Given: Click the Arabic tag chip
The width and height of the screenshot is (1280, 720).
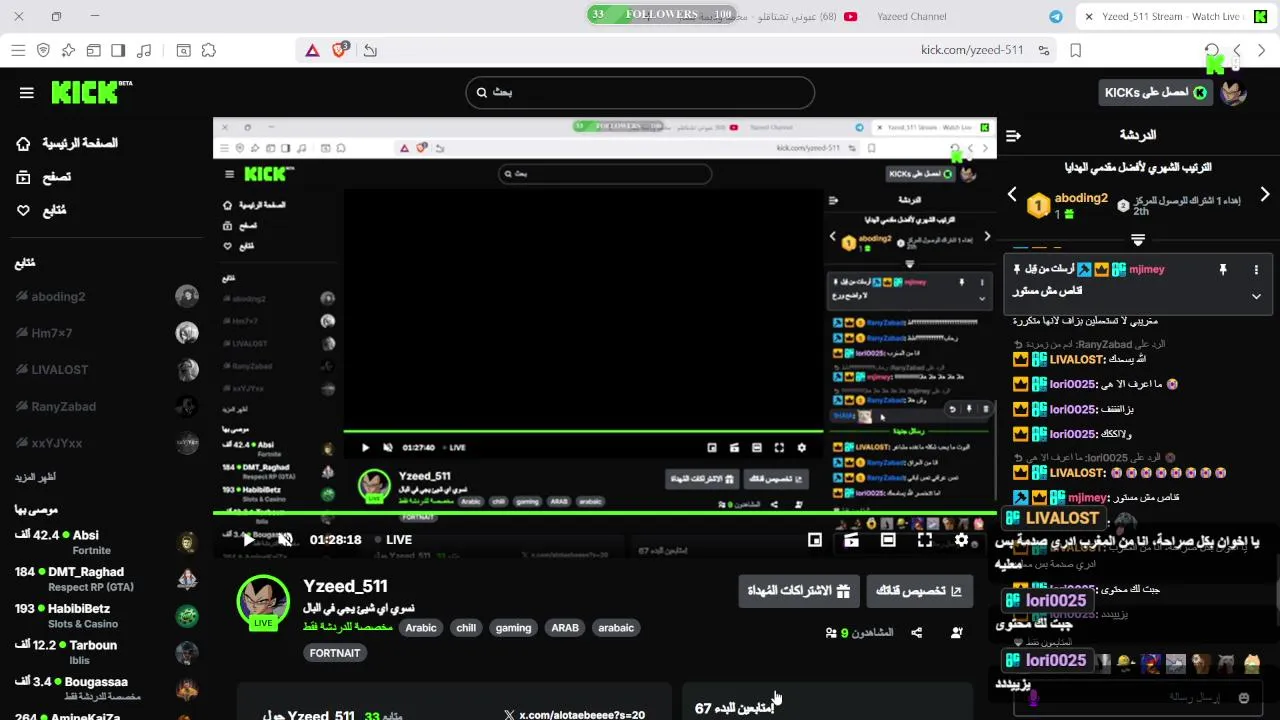Looking at the screenshot, I should point(421,628).
